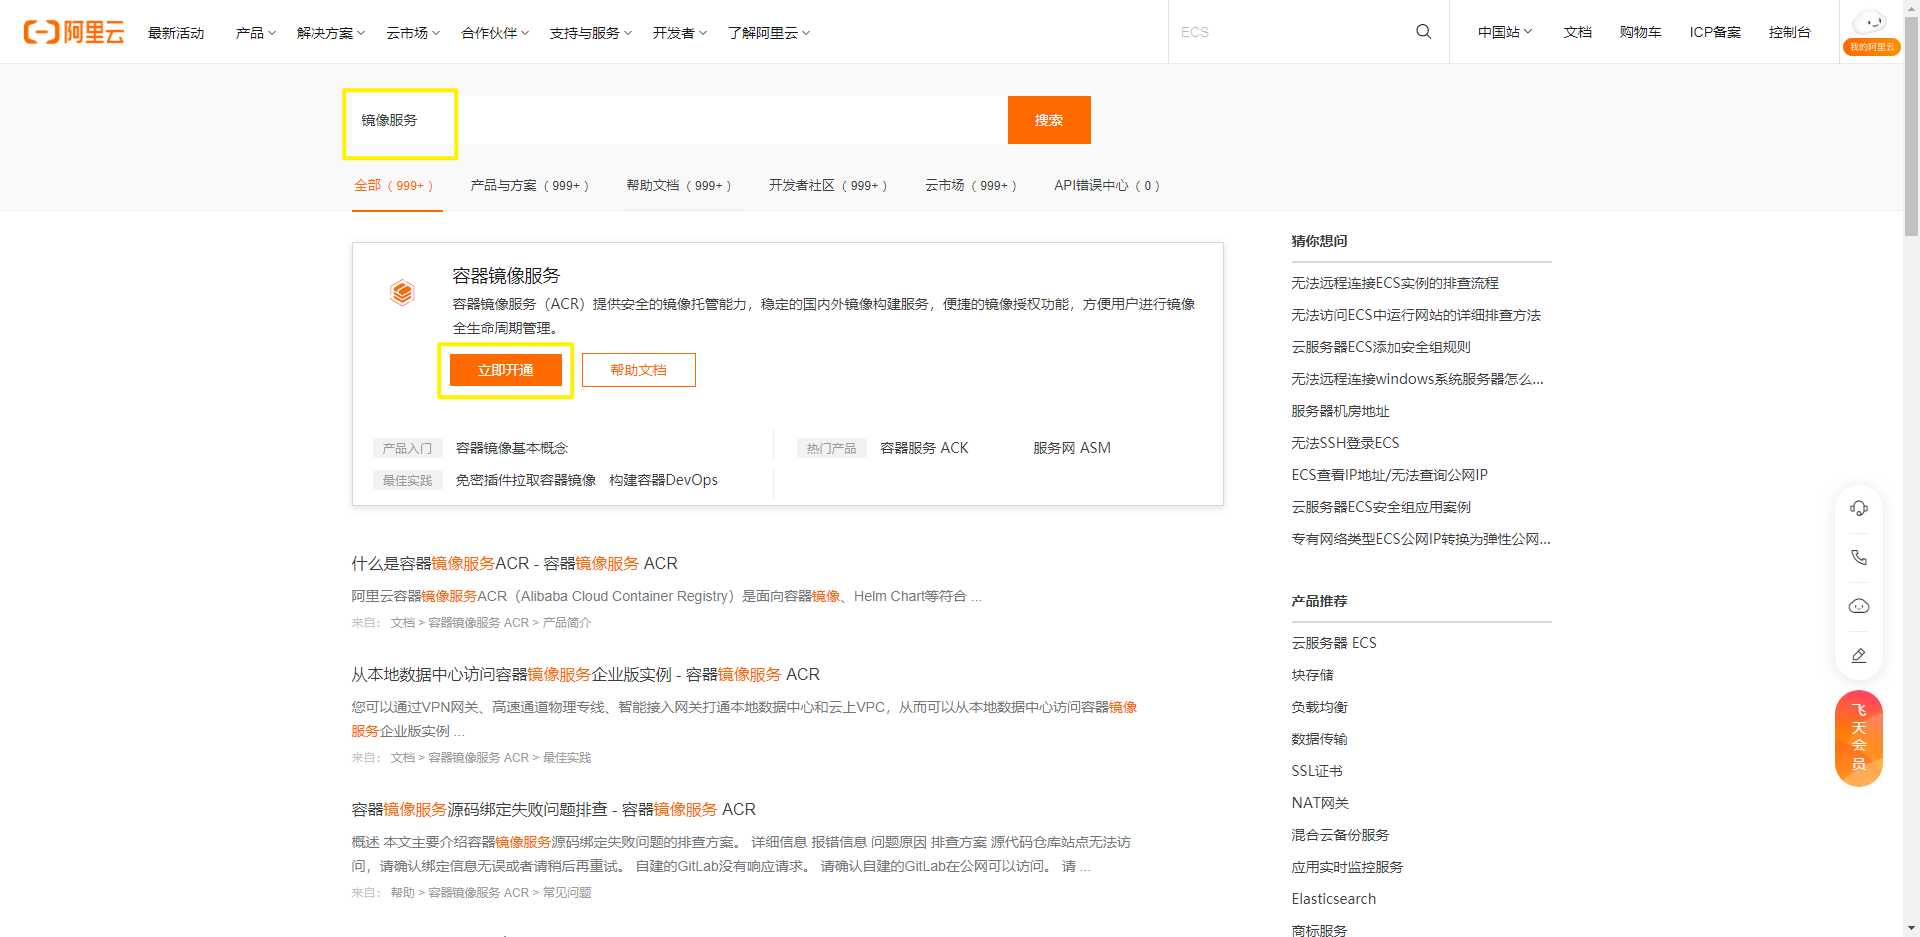This screenshot has height=937, width=1920.
Task: Click the cloud assistant icon in sidebar
Action: [1859, 606]
